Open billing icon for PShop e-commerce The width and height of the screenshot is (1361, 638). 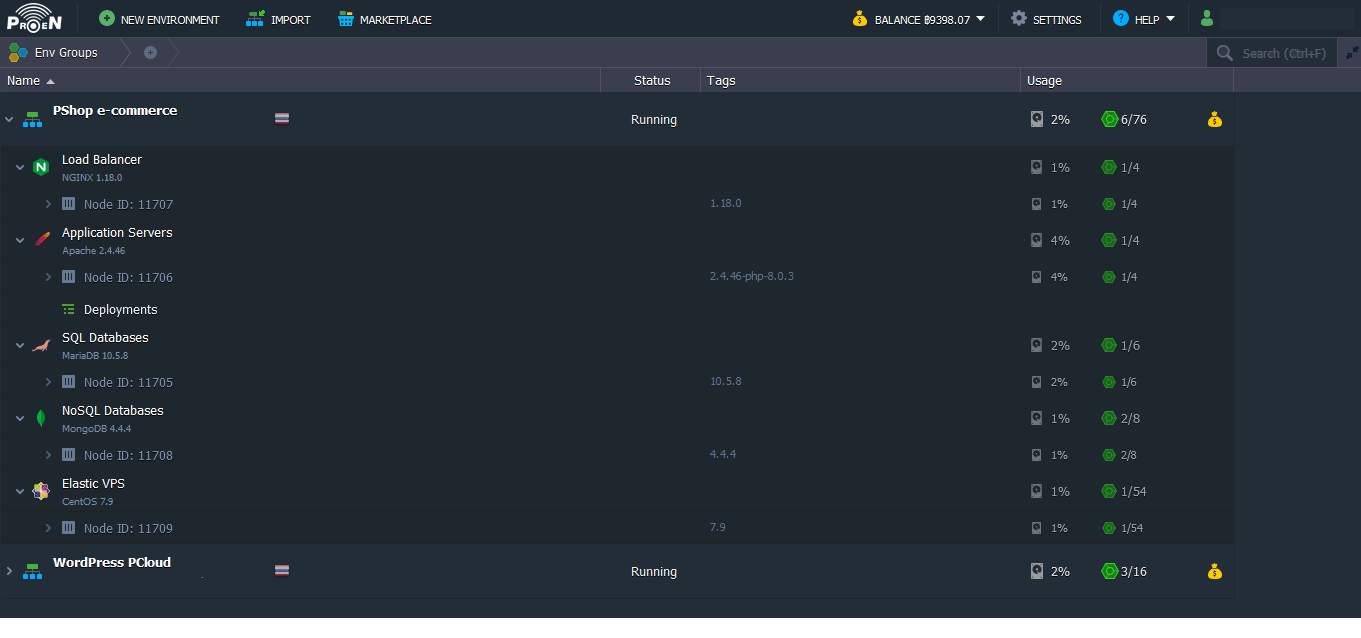click(x=1214, y=119)
